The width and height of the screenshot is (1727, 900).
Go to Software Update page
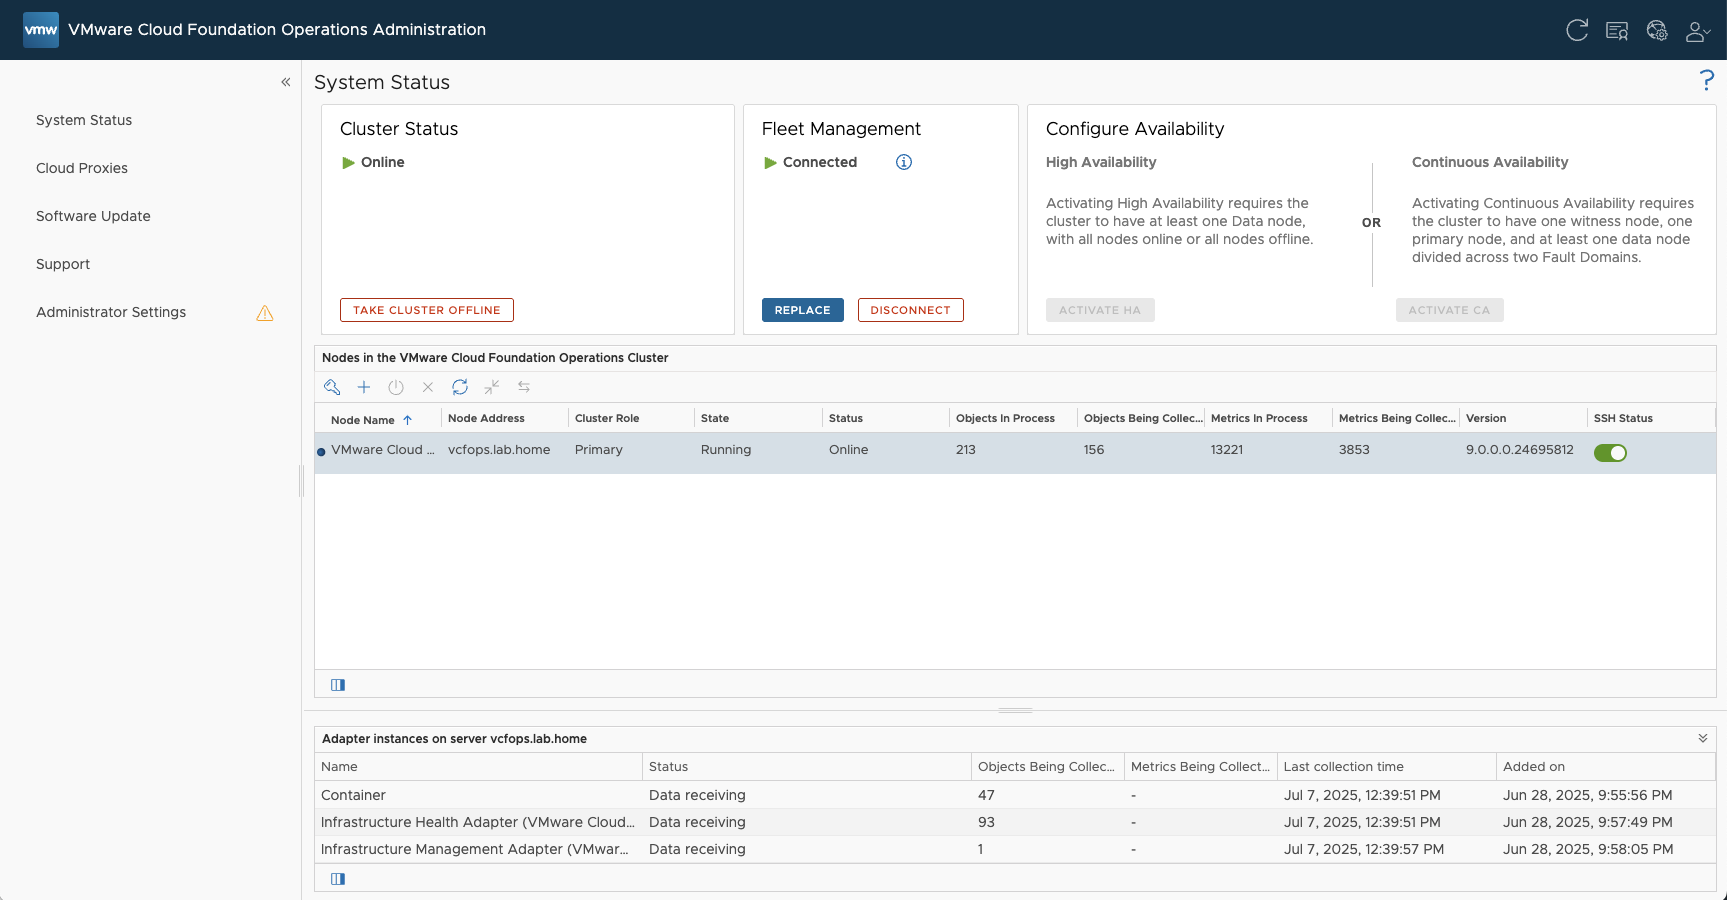point(93,216)
